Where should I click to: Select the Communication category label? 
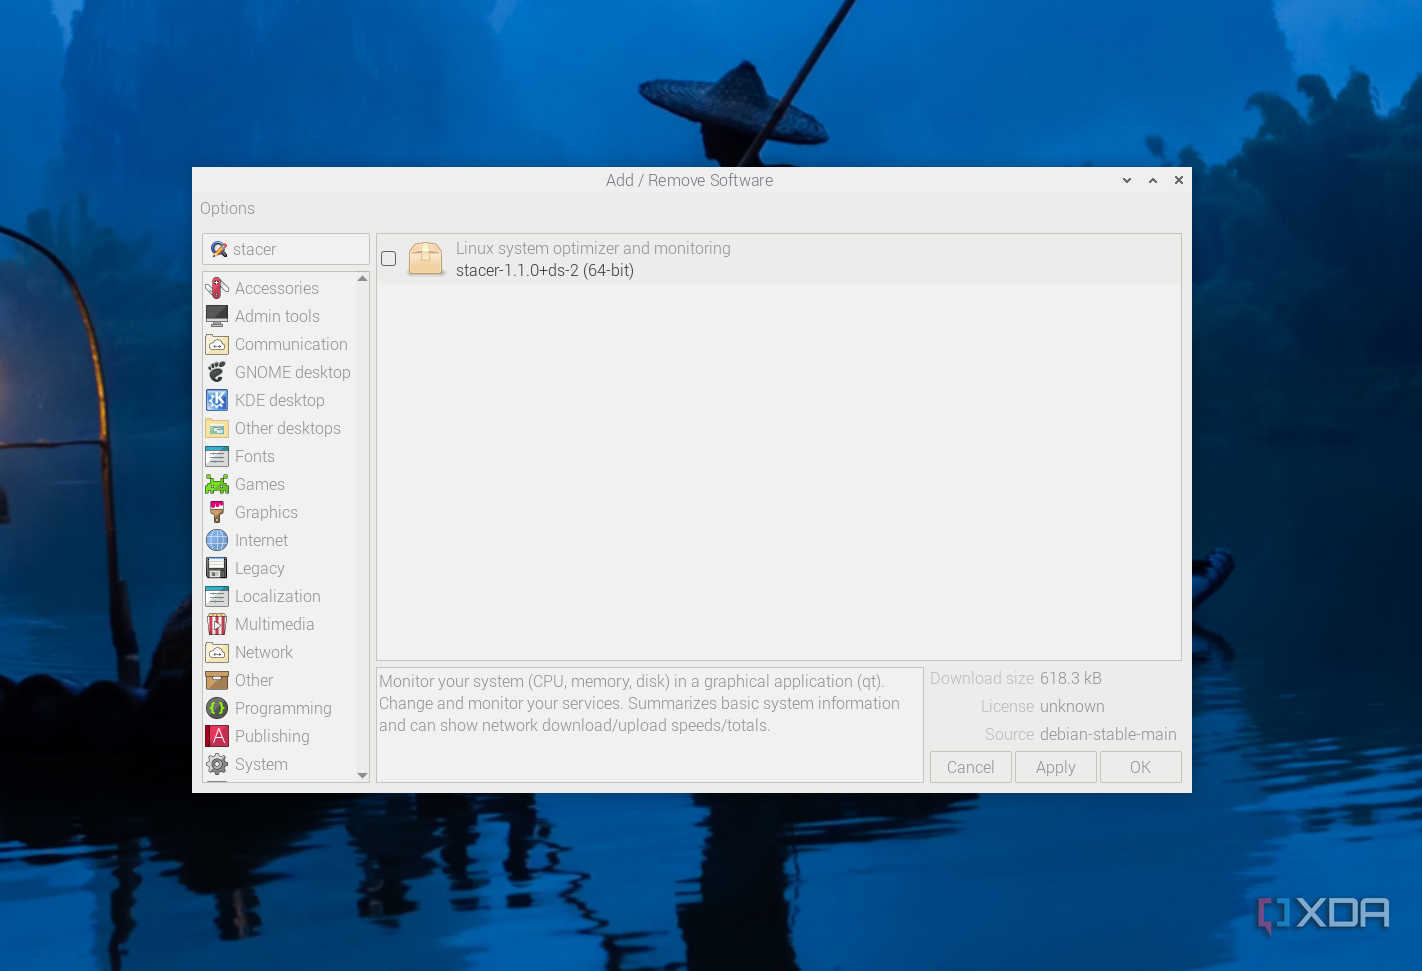point(291,344)
